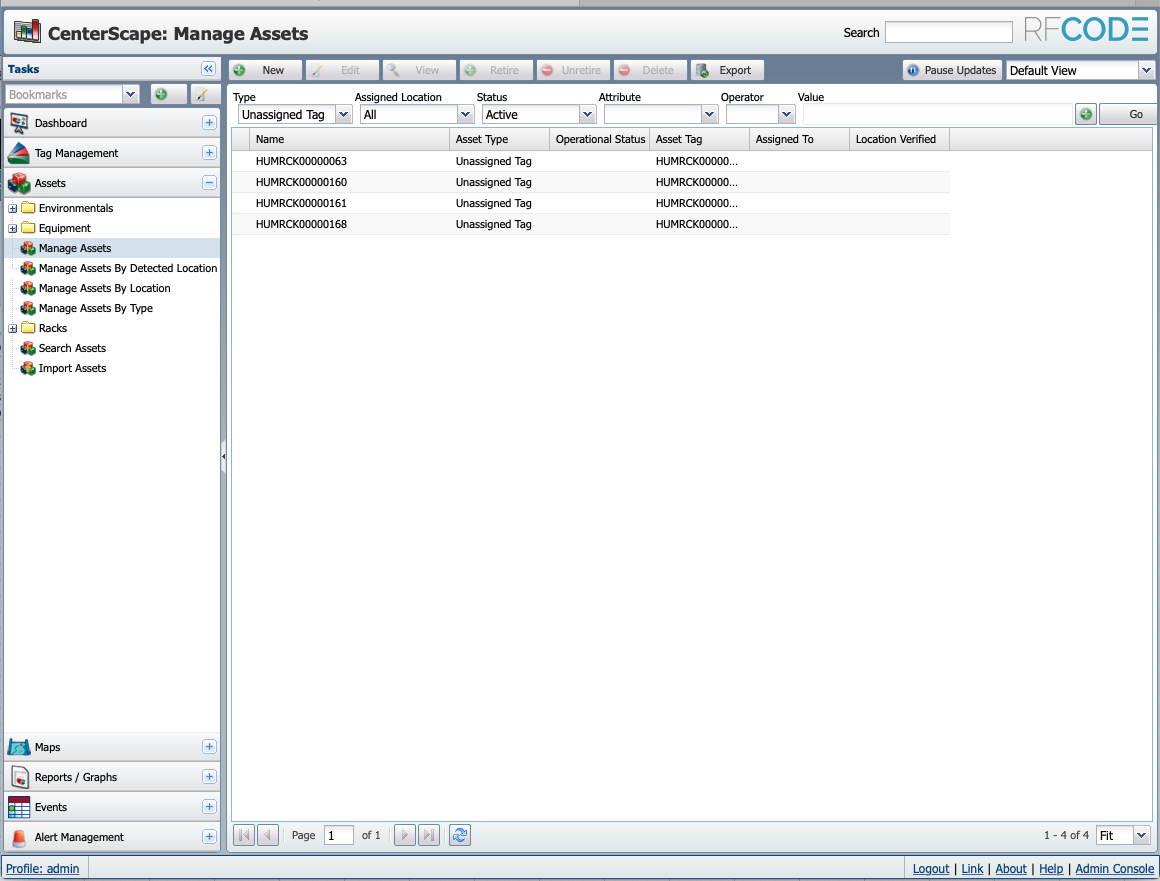
Task: Click the CenterScape logo icon in header
Action: click(x=27, y=32)
